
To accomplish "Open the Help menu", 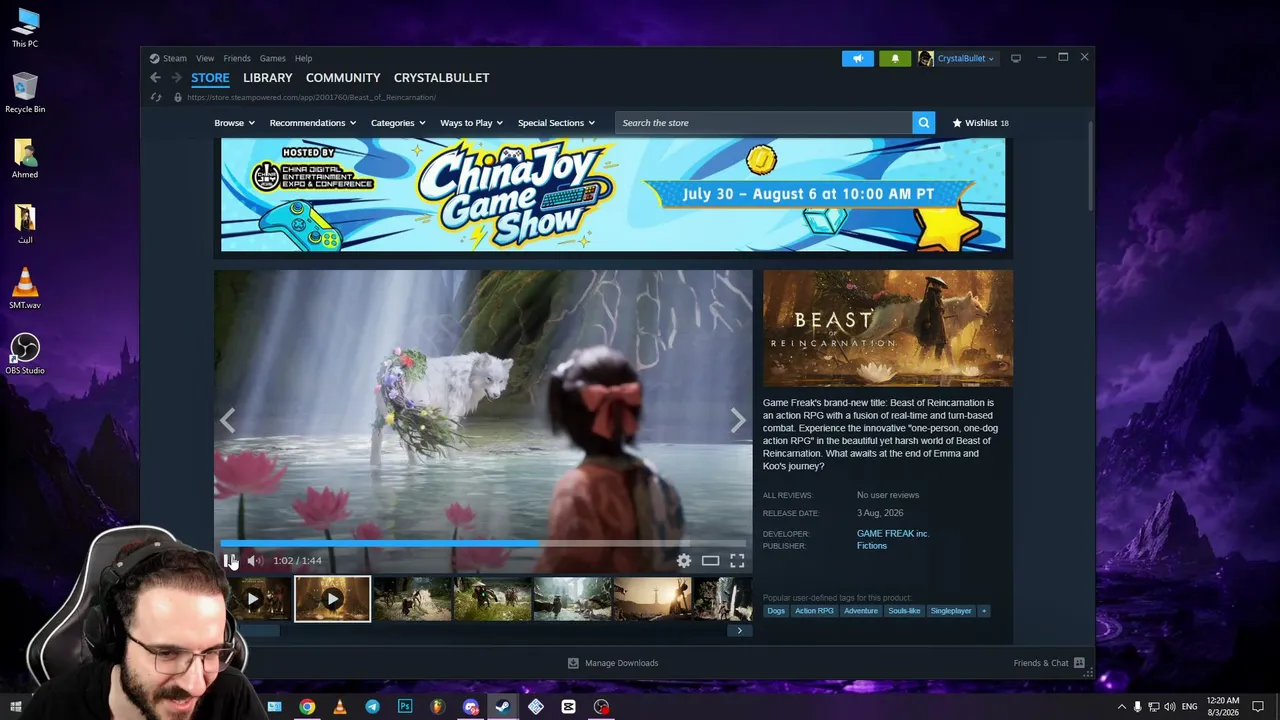I will [x=304, y=58].
